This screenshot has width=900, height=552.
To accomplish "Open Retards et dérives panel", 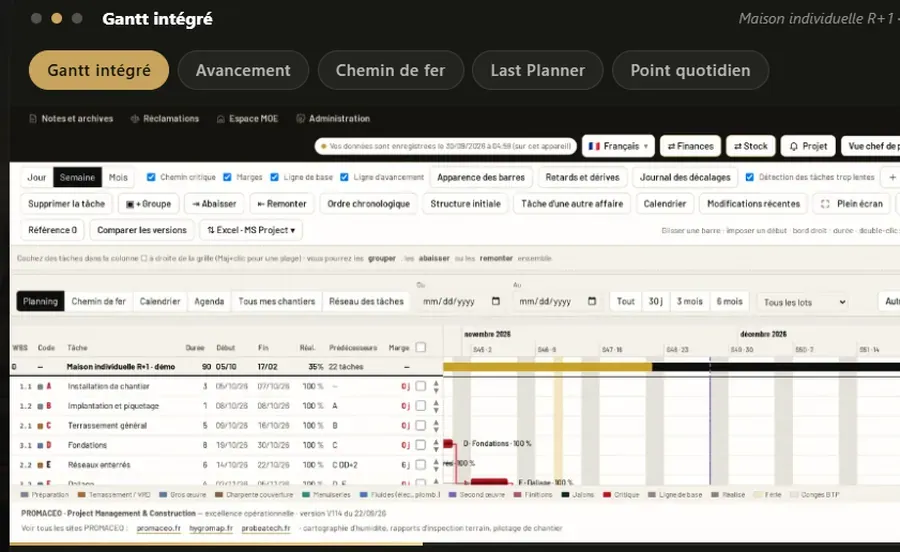I will point(583,177).
